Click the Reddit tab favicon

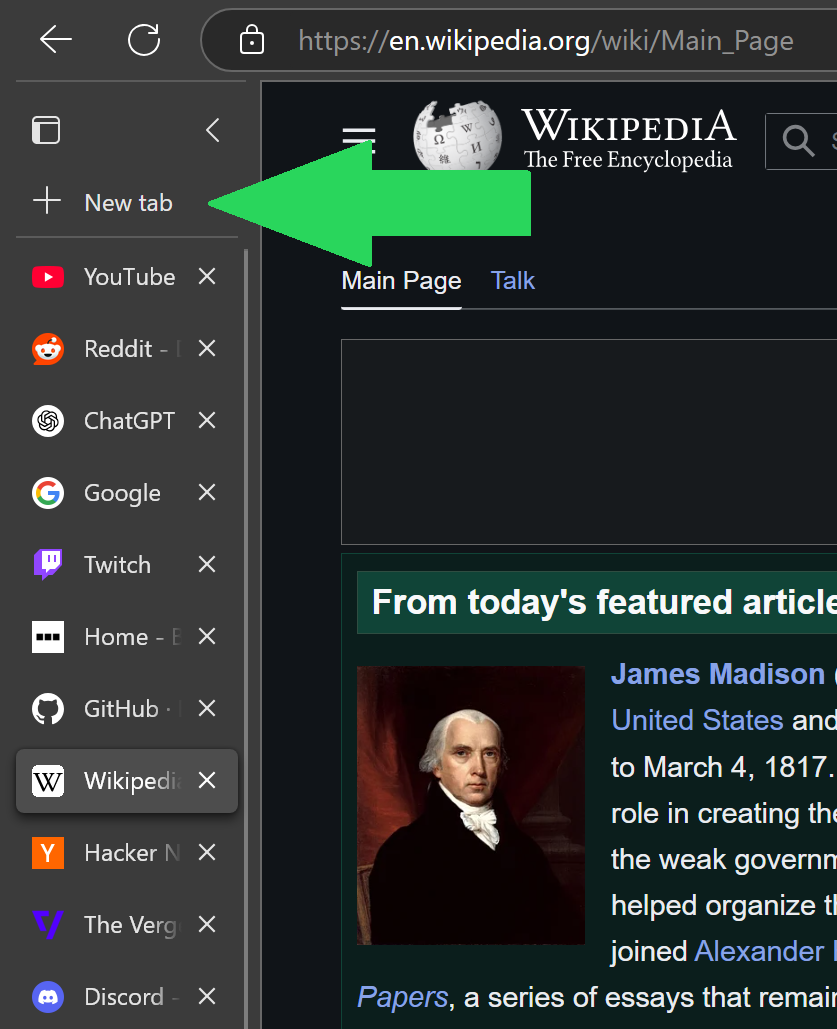[x=47, y=348]
